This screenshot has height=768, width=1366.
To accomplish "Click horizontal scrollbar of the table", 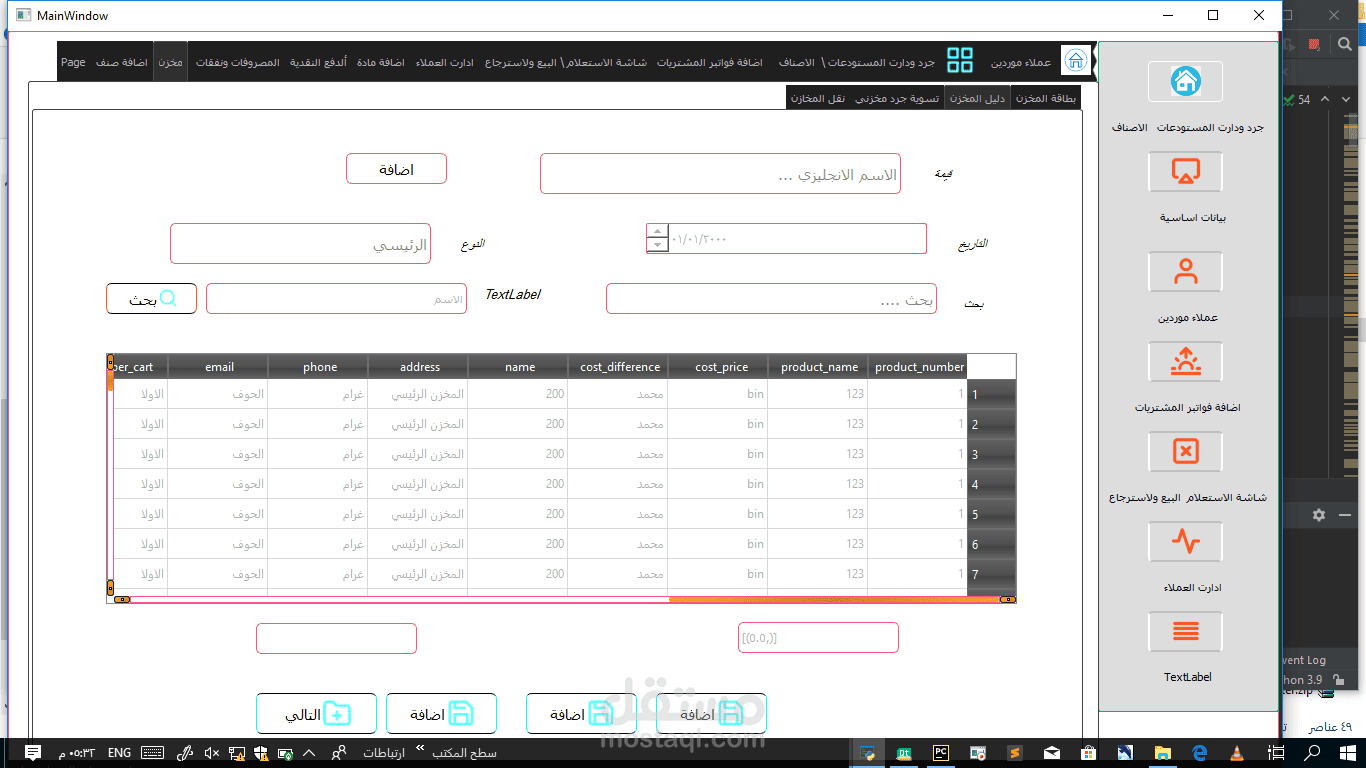I will (x=565, y=599).
